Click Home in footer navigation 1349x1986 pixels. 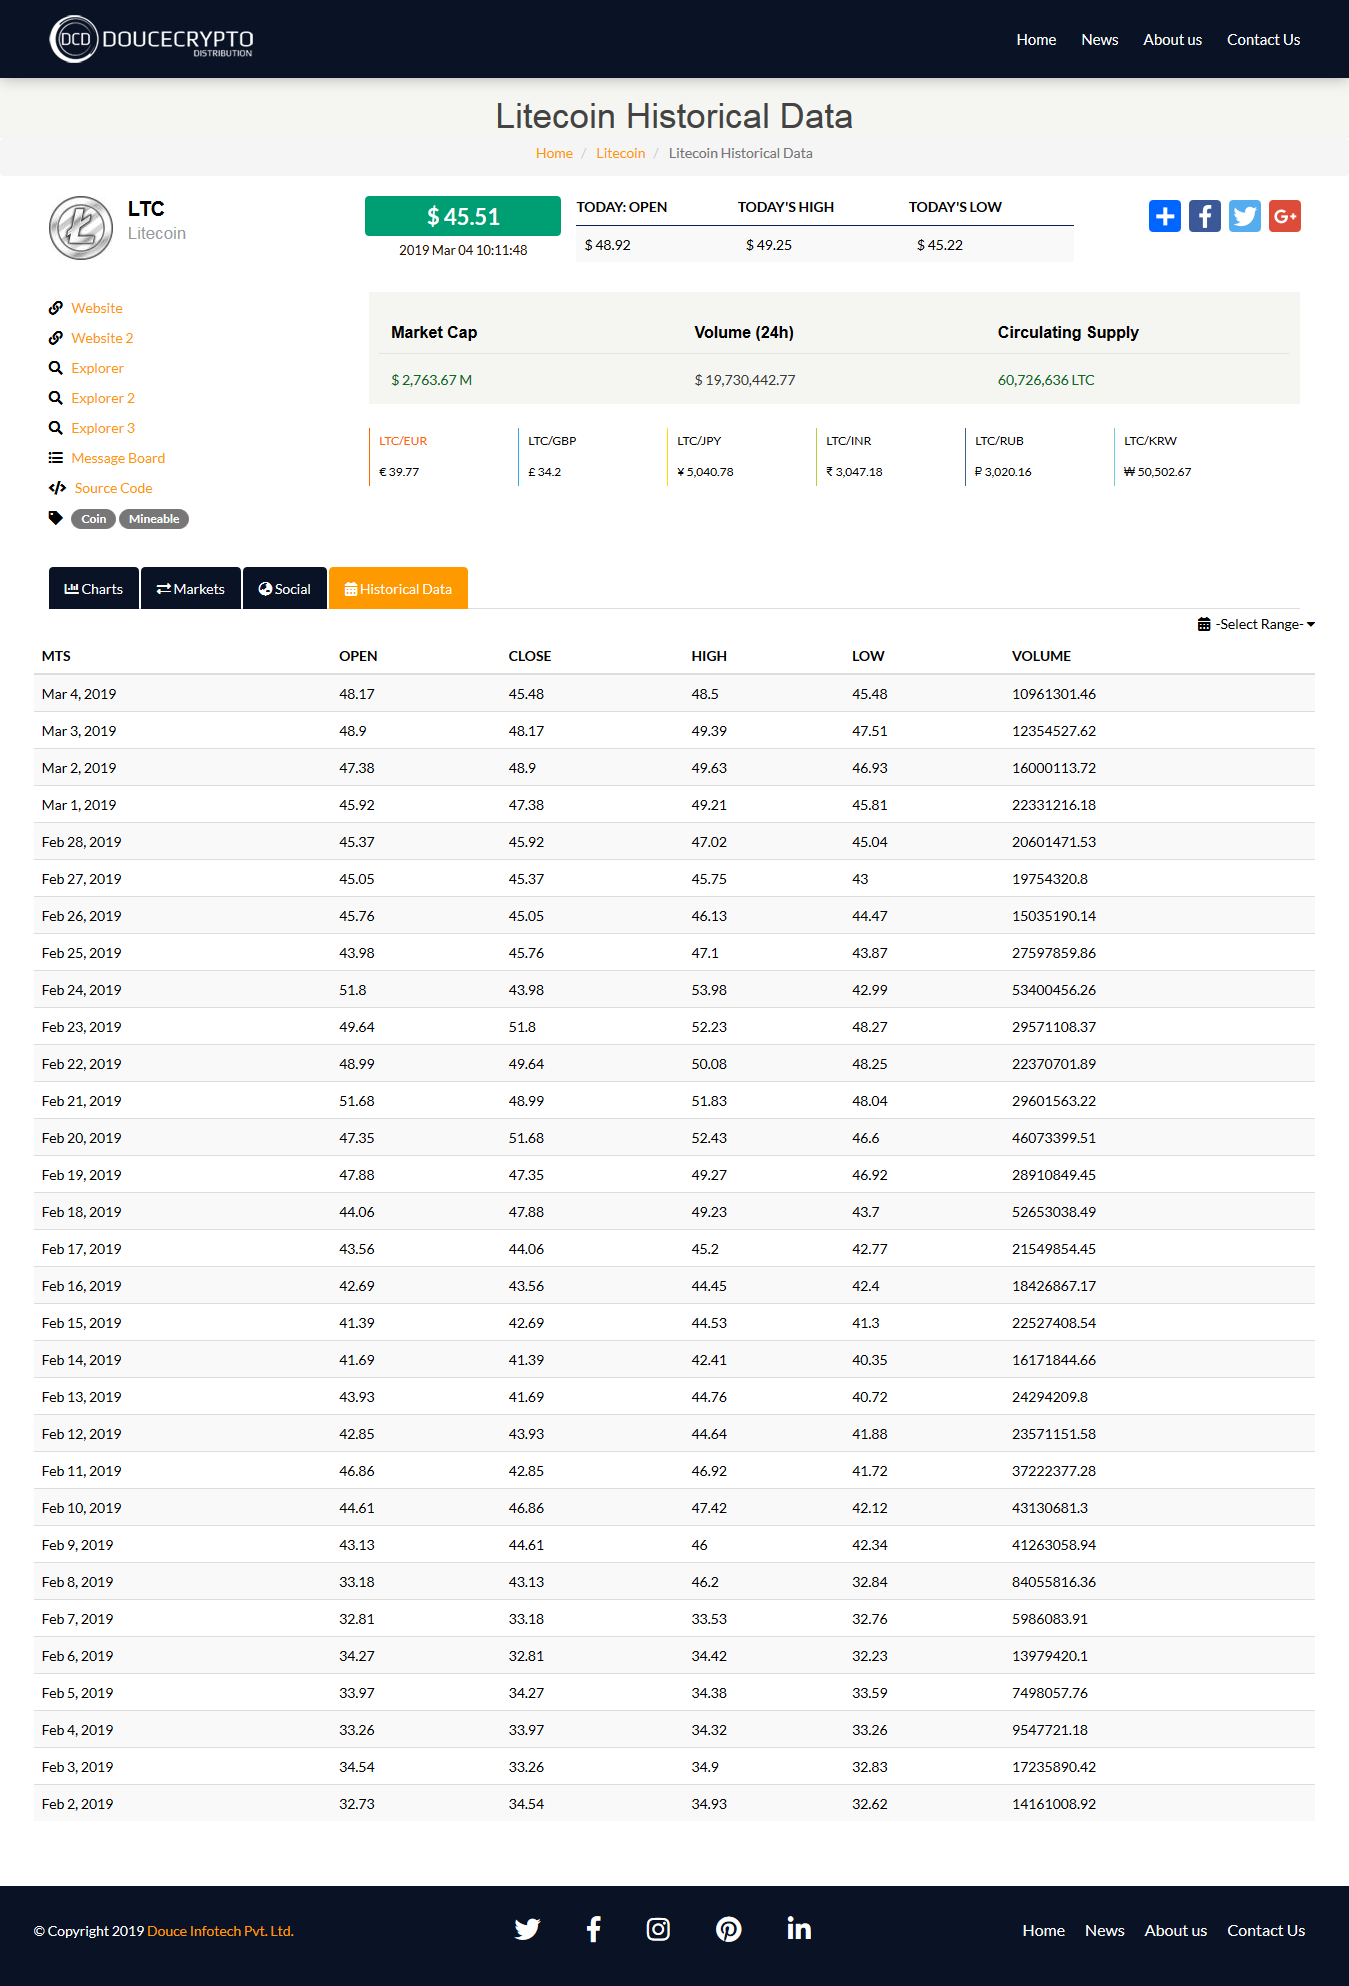(1043, 1931)
